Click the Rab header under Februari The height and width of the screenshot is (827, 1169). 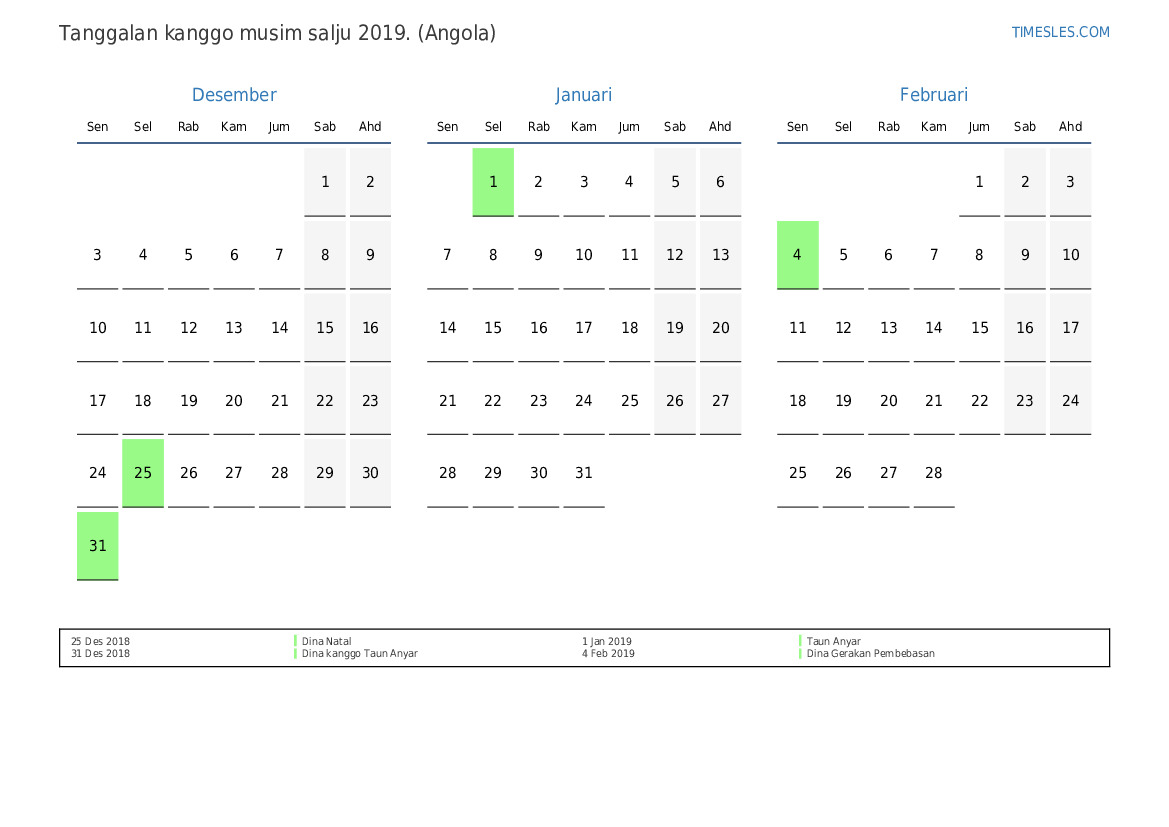tap(889, 127)
